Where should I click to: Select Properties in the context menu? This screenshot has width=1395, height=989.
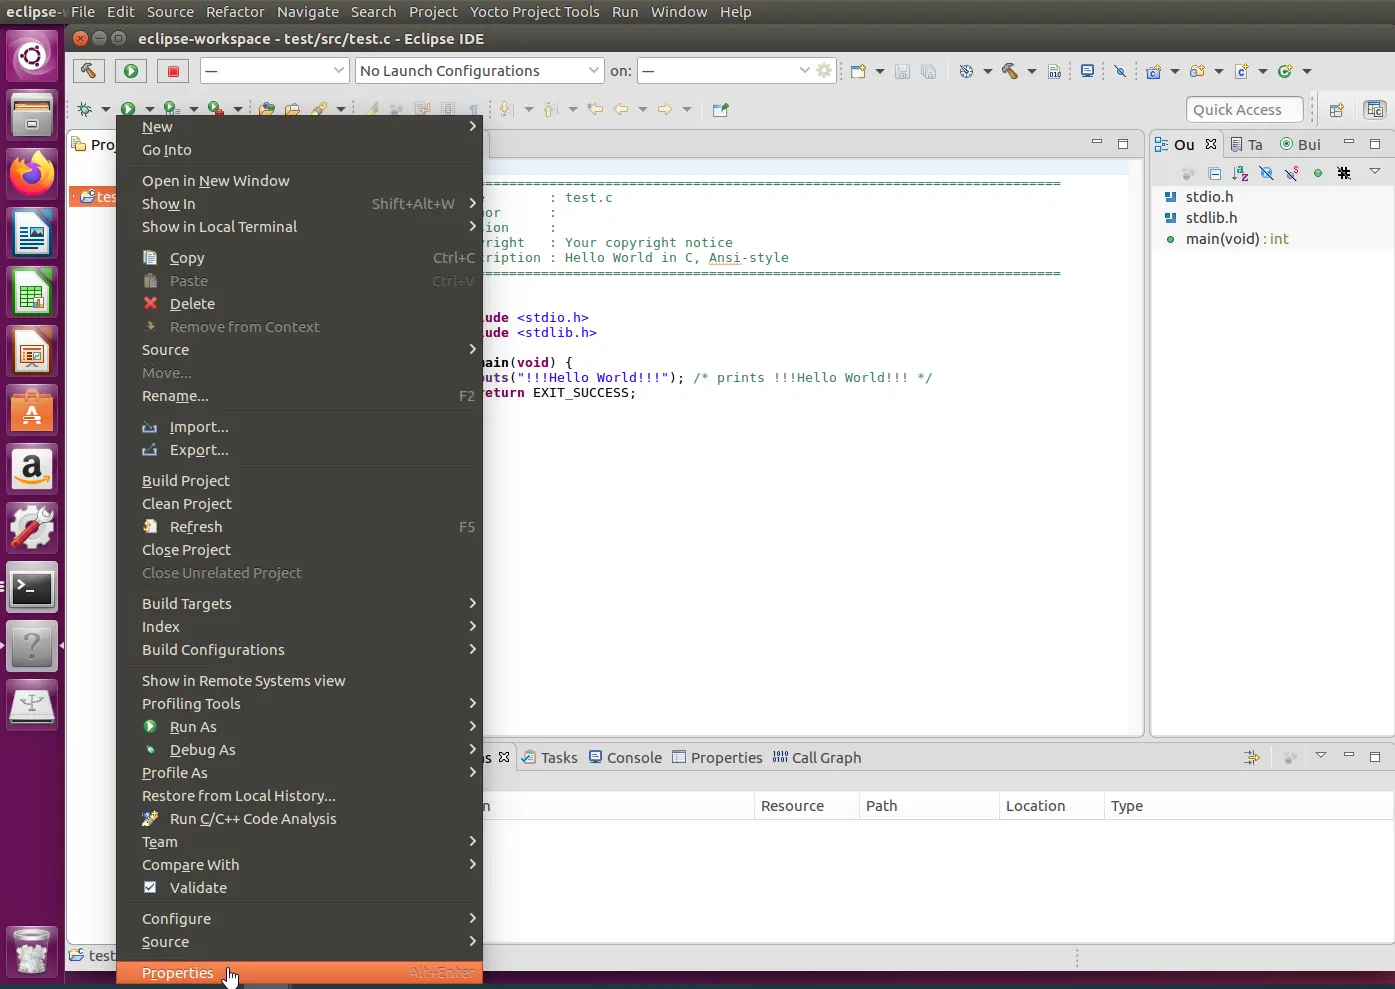[x=178, y=973]
